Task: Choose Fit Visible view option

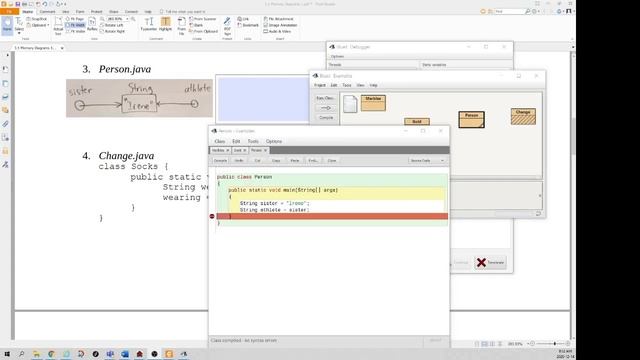Action: click(x=76, y=31)
